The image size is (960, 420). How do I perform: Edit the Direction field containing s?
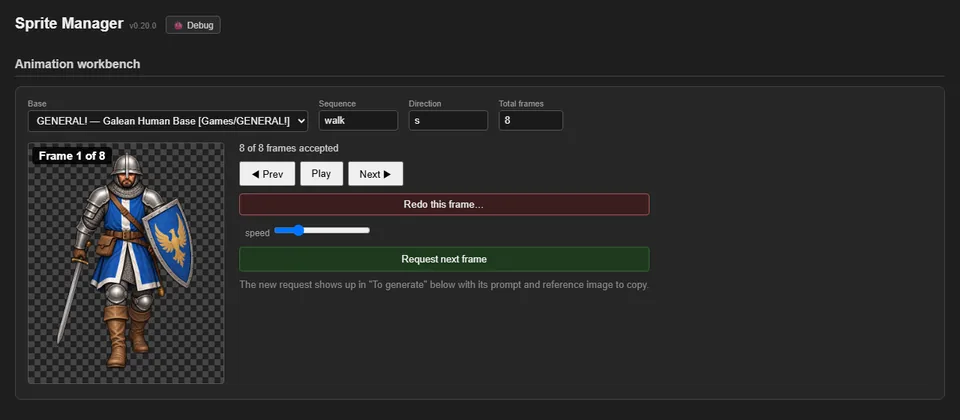pyautogui.click(x=448, y=121)
